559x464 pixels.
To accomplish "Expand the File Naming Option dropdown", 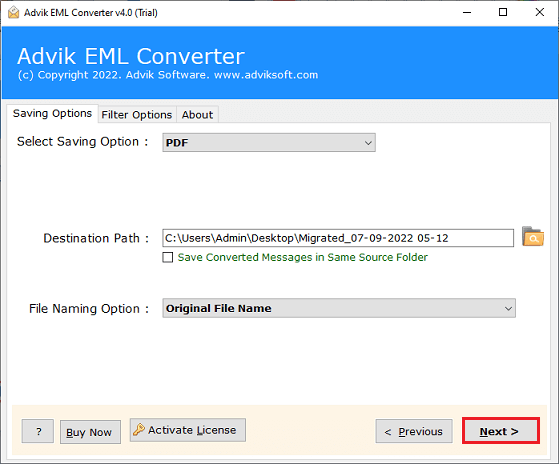I will 339,308.
